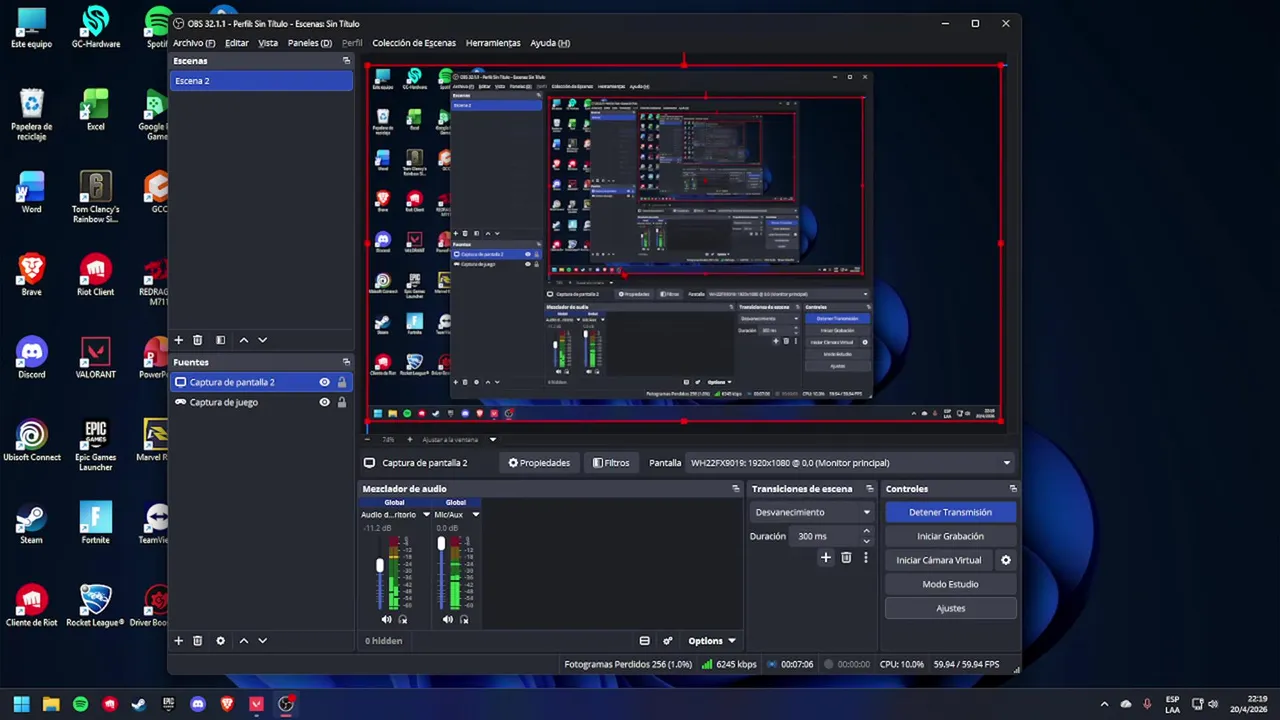Screen dimensions: 1280x720
Task: Zoom in the preview with plus icon
Action: (411, 439)
